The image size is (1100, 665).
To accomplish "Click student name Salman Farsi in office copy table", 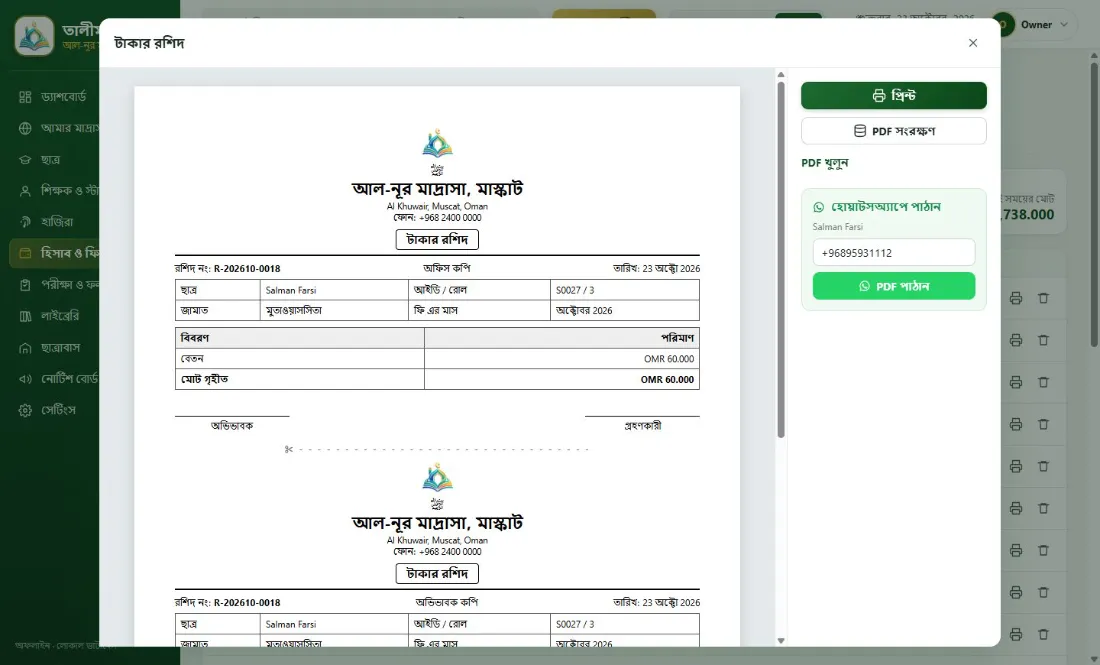I will [290, 290].
